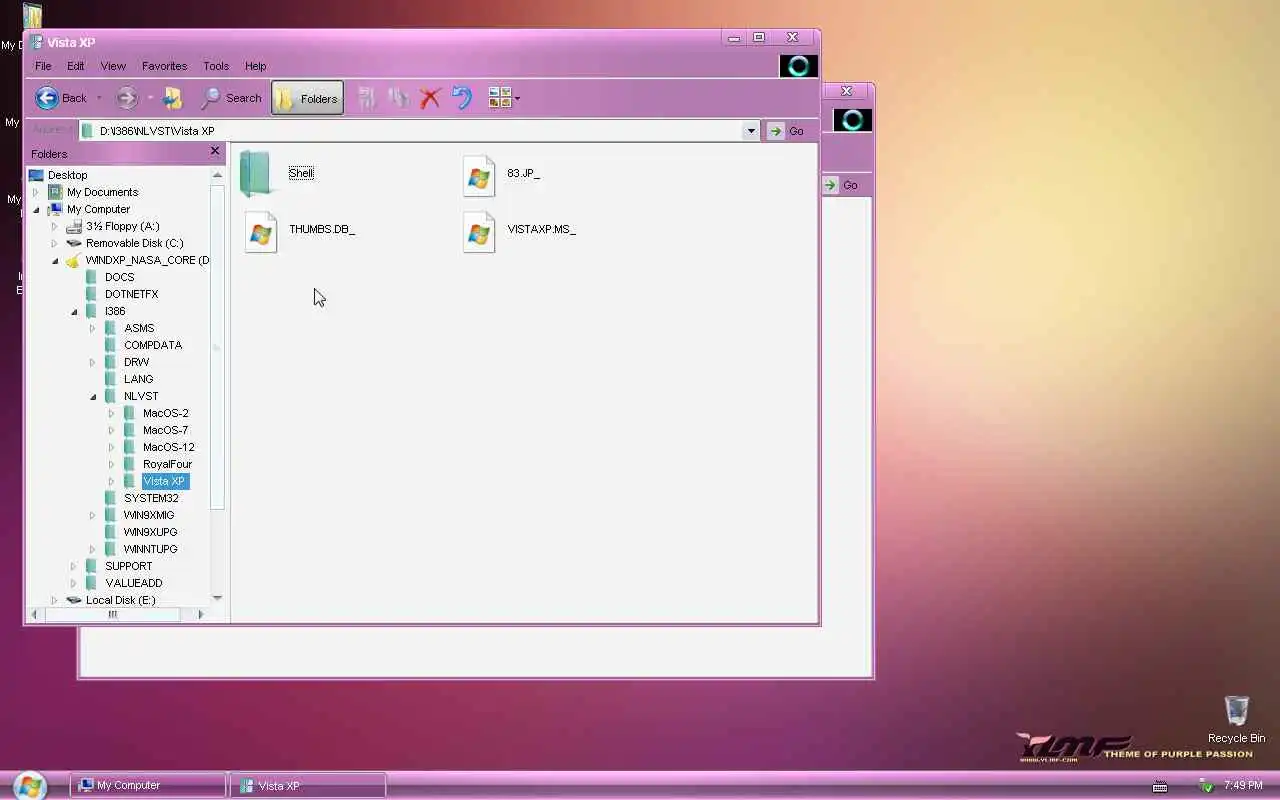Viewport: 1280px width, 800px height.
Task: Open the Edit menu
Action: click(x=75, y=66)
